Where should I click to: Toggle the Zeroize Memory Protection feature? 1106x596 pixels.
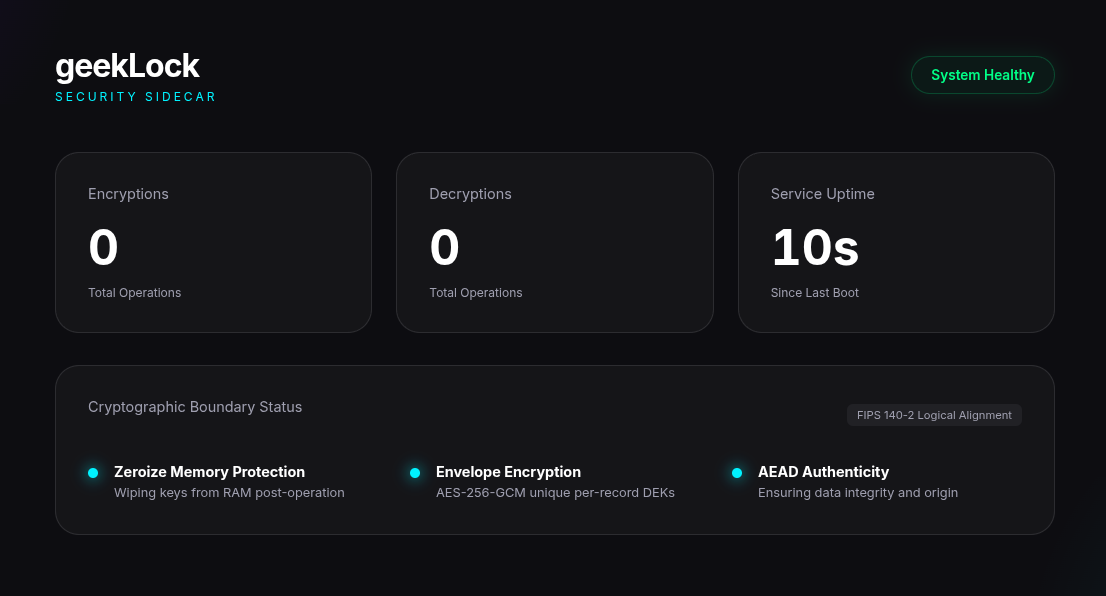(209, 472)
